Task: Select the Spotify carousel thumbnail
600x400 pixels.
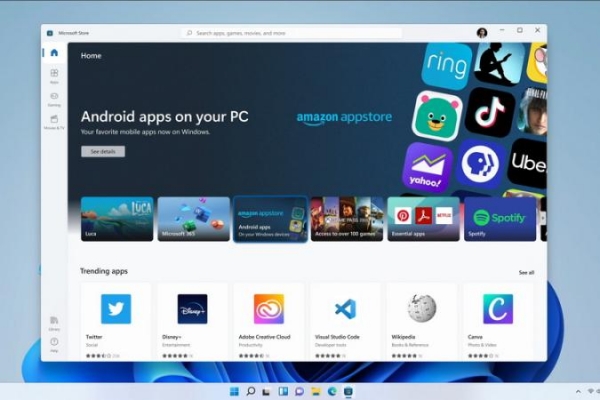Action: (x=500, y=218)
